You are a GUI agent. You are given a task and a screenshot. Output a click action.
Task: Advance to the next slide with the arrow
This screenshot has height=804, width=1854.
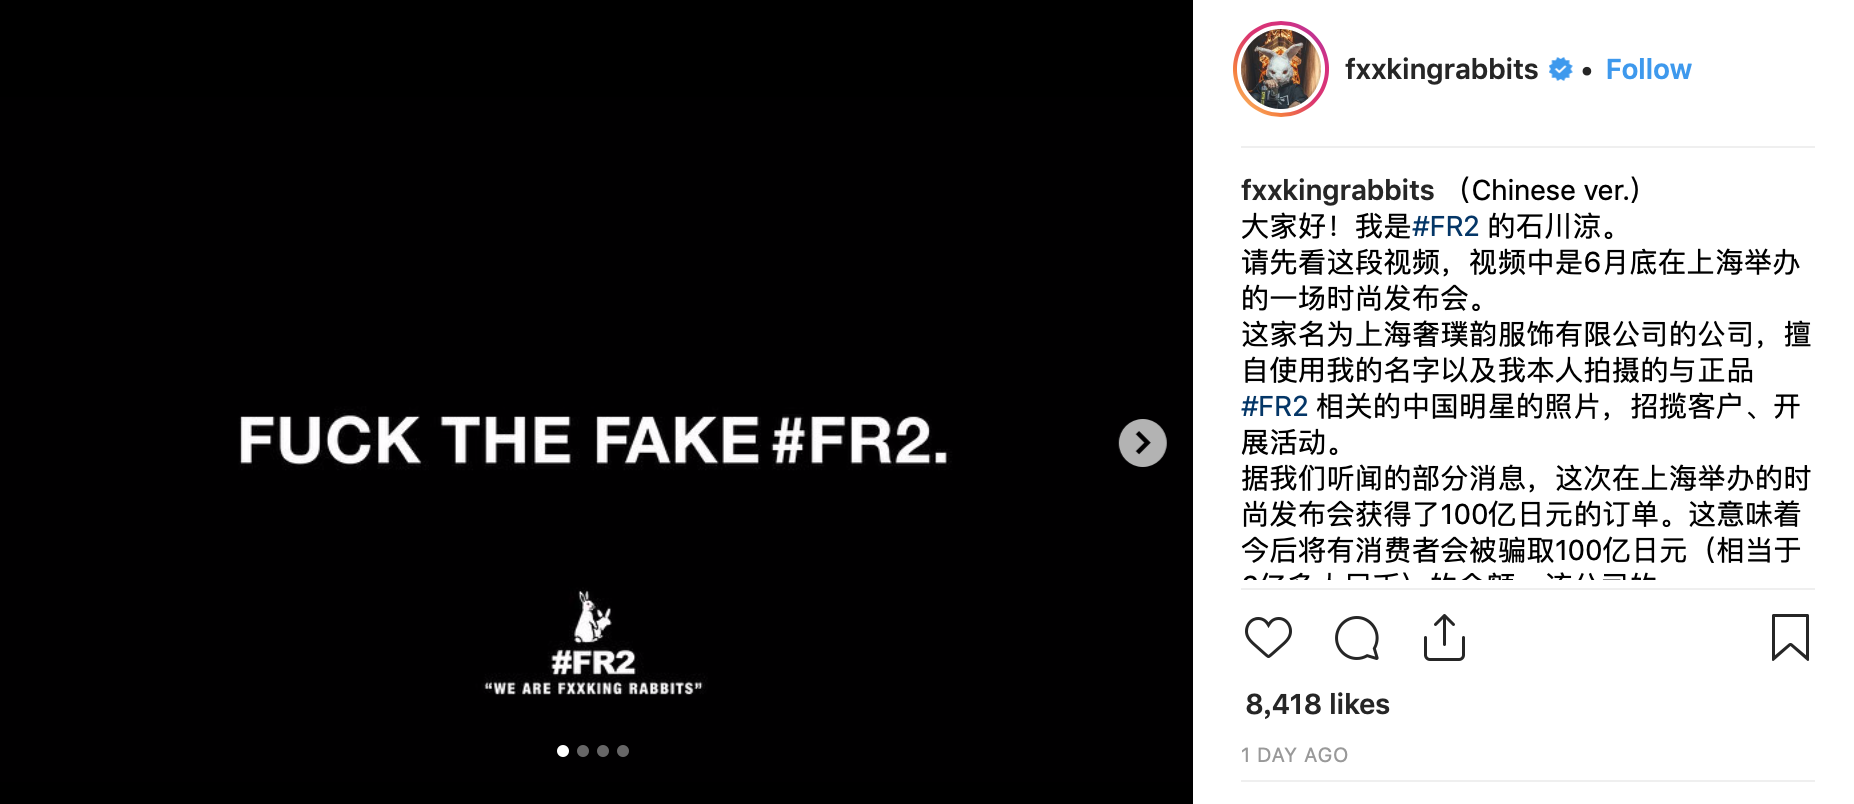[1142, 443]
